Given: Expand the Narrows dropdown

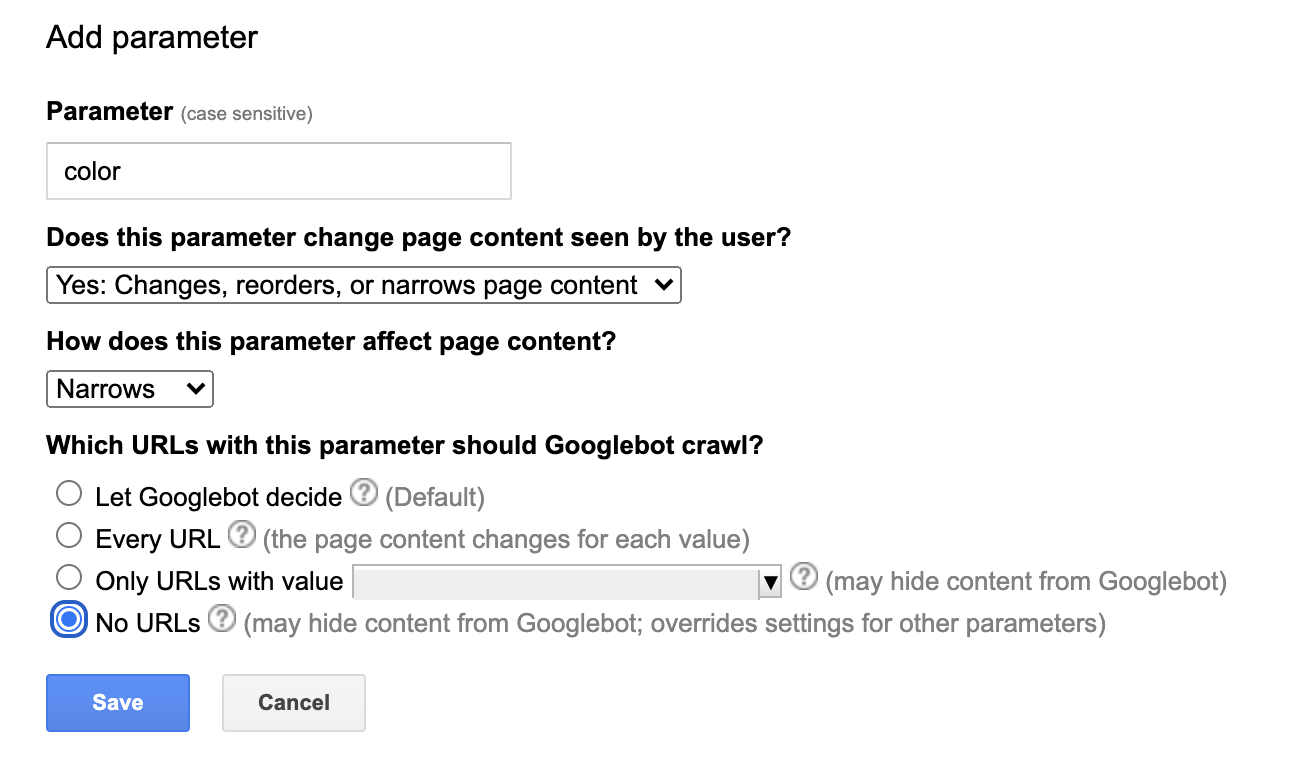Looking at the screenshot, I should [130, 389].
